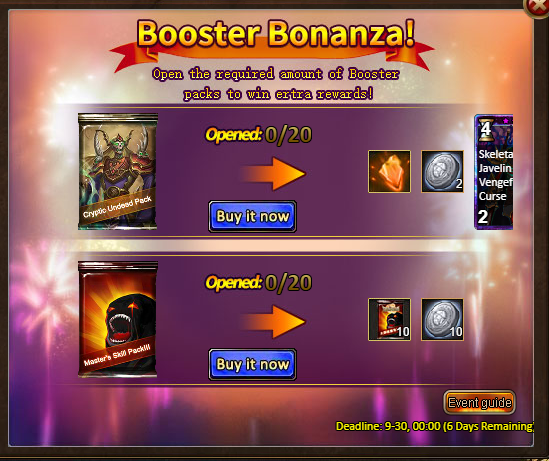The image size is (549, 461).
Task: Buy the Cryptic Undead Pack now
Action: tap(252, 216)
